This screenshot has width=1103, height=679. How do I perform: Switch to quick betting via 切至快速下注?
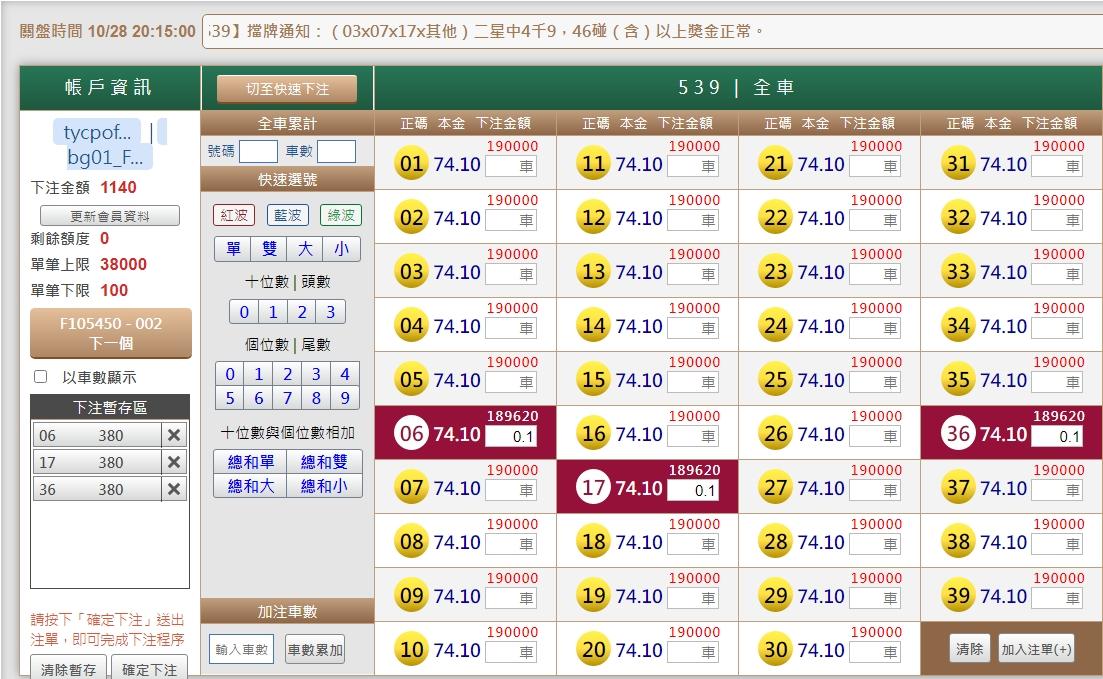click(x=287, y=89)
